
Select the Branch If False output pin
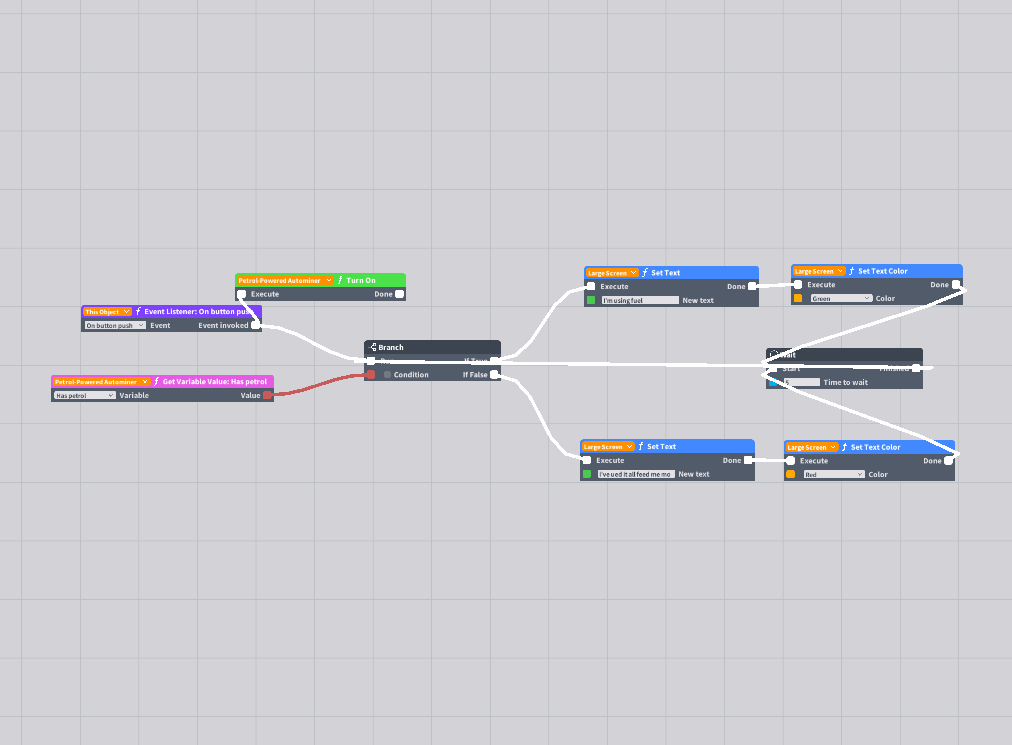(494, 374)
